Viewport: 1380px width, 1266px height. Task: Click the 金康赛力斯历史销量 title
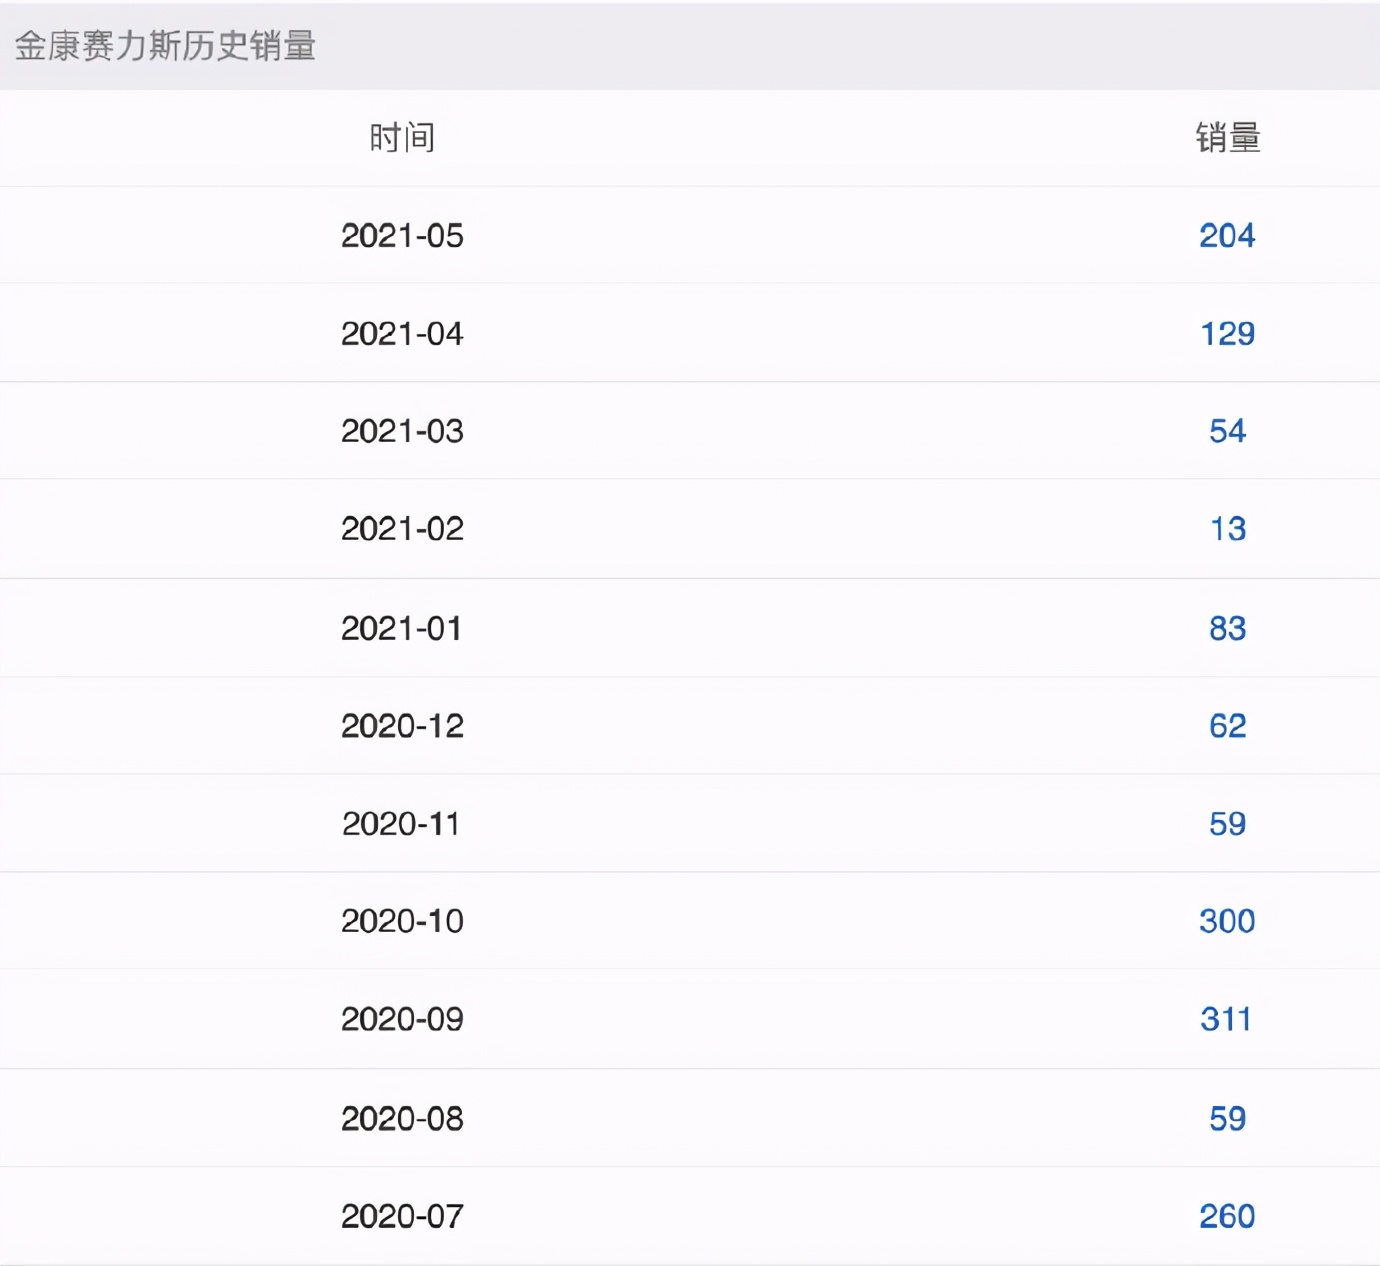coord(166,46)
